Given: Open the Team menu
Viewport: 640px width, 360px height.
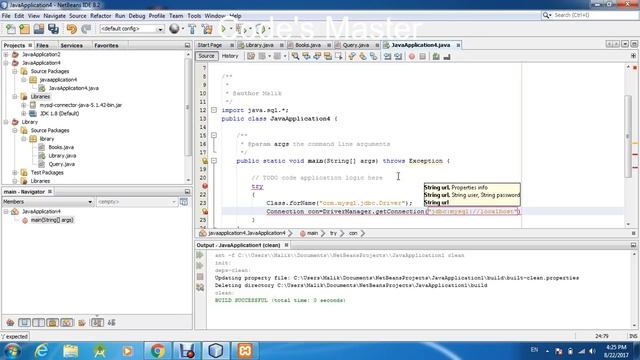Looking at the screenshot, I should pyautogui.click(x=176, y=16).
